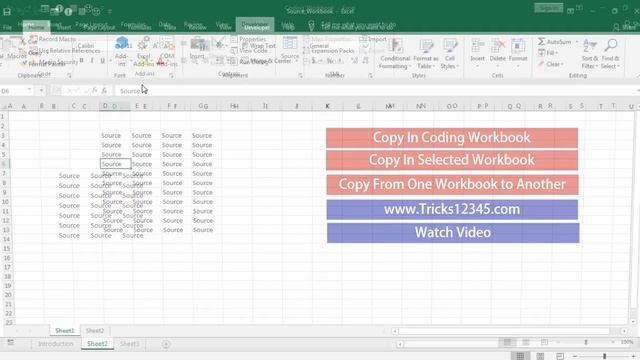Click the Record Macro icon
The height and width of the screenshot is (360, 640).
[33, 39]
